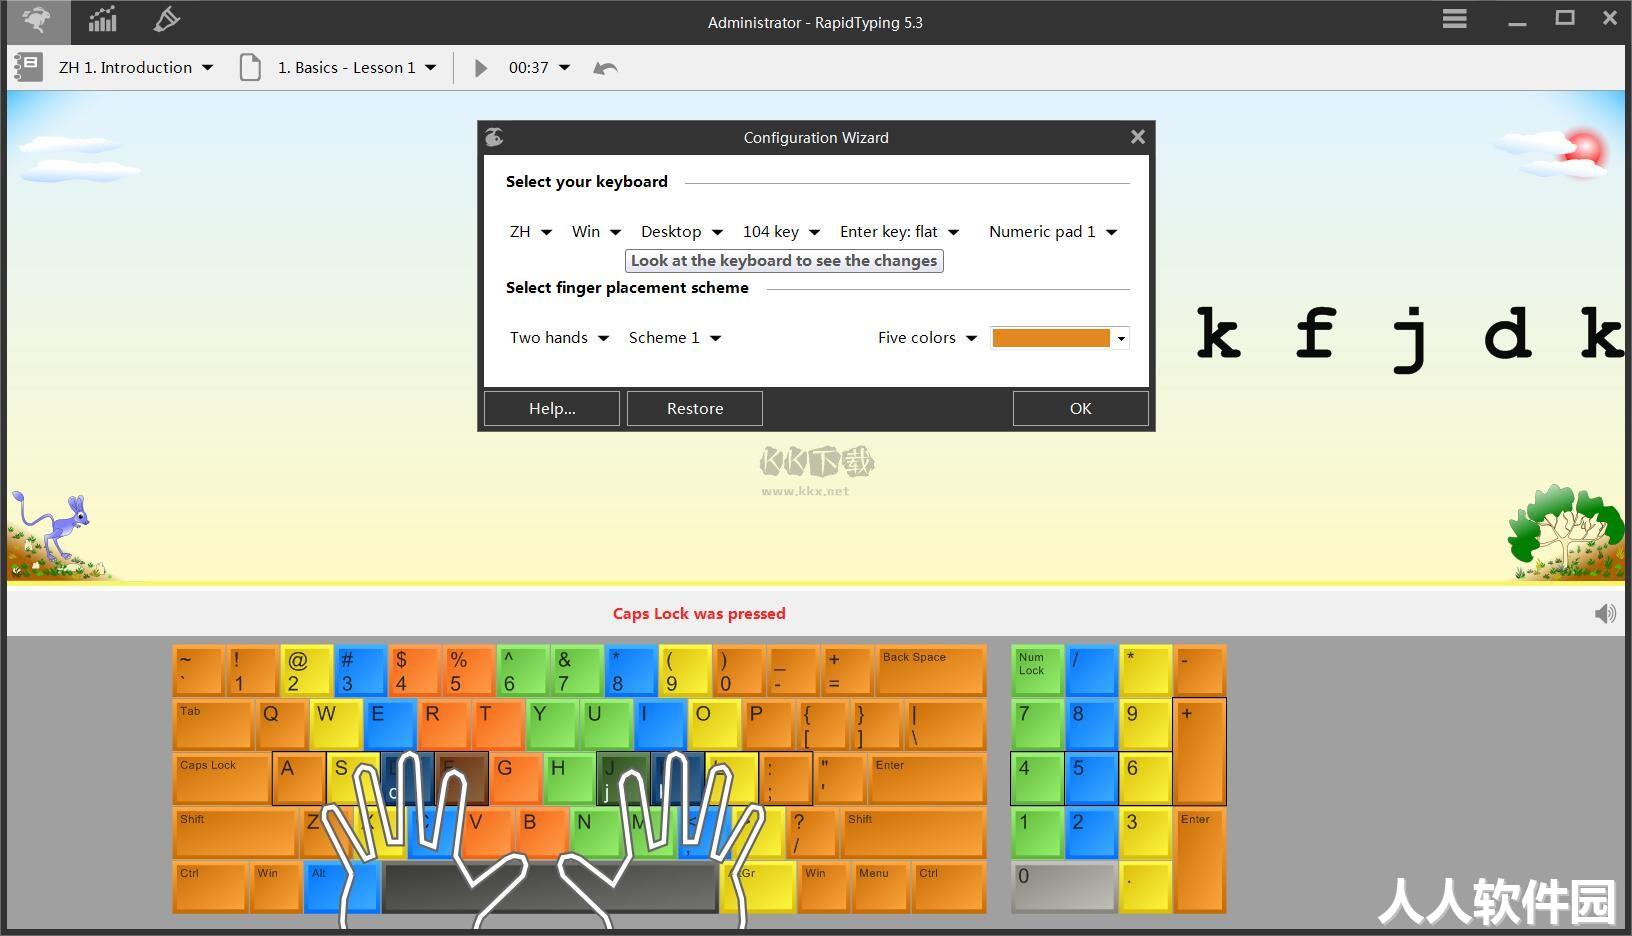Open the Enter key: flat dropdown
The image size is (1632, 936).
click(x=899, y=232)
